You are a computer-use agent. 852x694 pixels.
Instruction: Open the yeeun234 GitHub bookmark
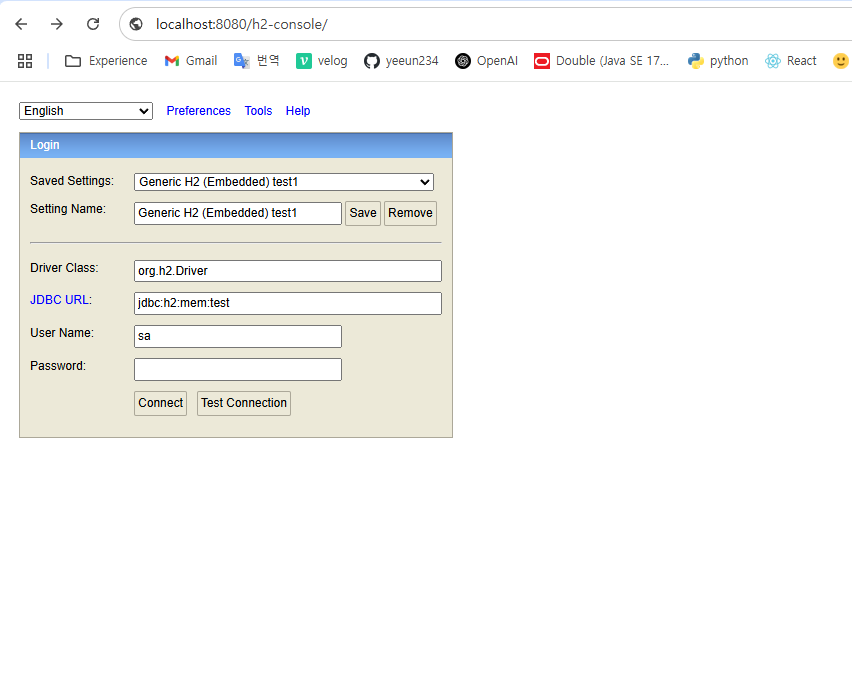[x=401, y=61]
